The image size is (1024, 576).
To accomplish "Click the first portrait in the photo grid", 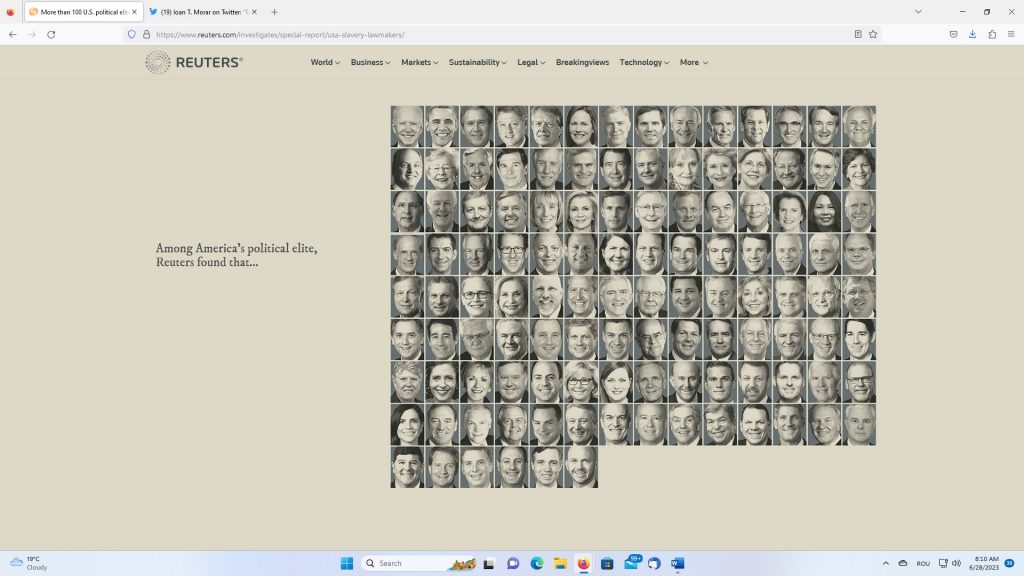I will click(x=407, y=126).
